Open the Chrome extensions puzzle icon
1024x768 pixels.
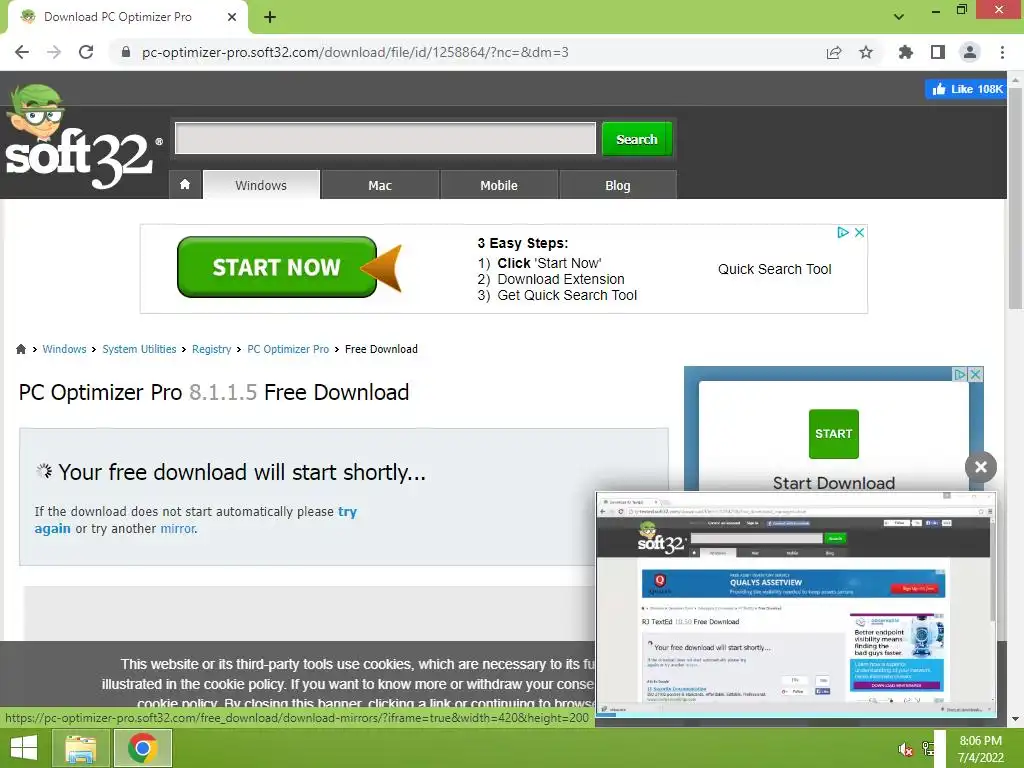[x=905, y=52]
